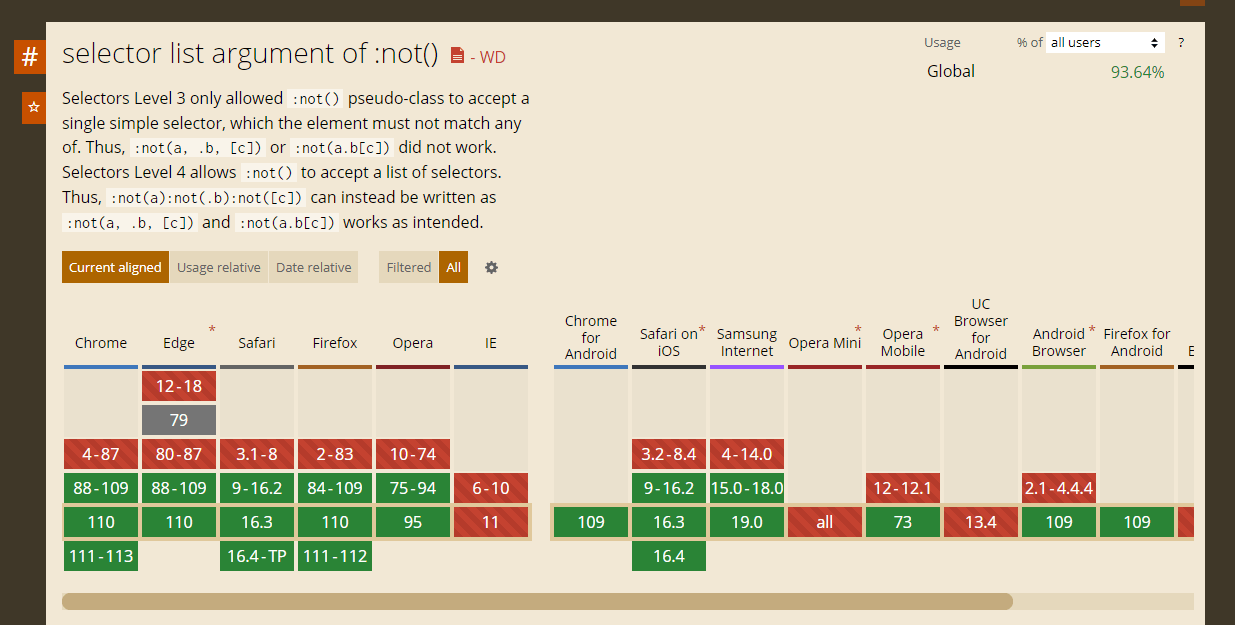Open the settings gear icon
Image resolution: width=1235 pixels, height=625 pixels.
click(x=491, y=267)
